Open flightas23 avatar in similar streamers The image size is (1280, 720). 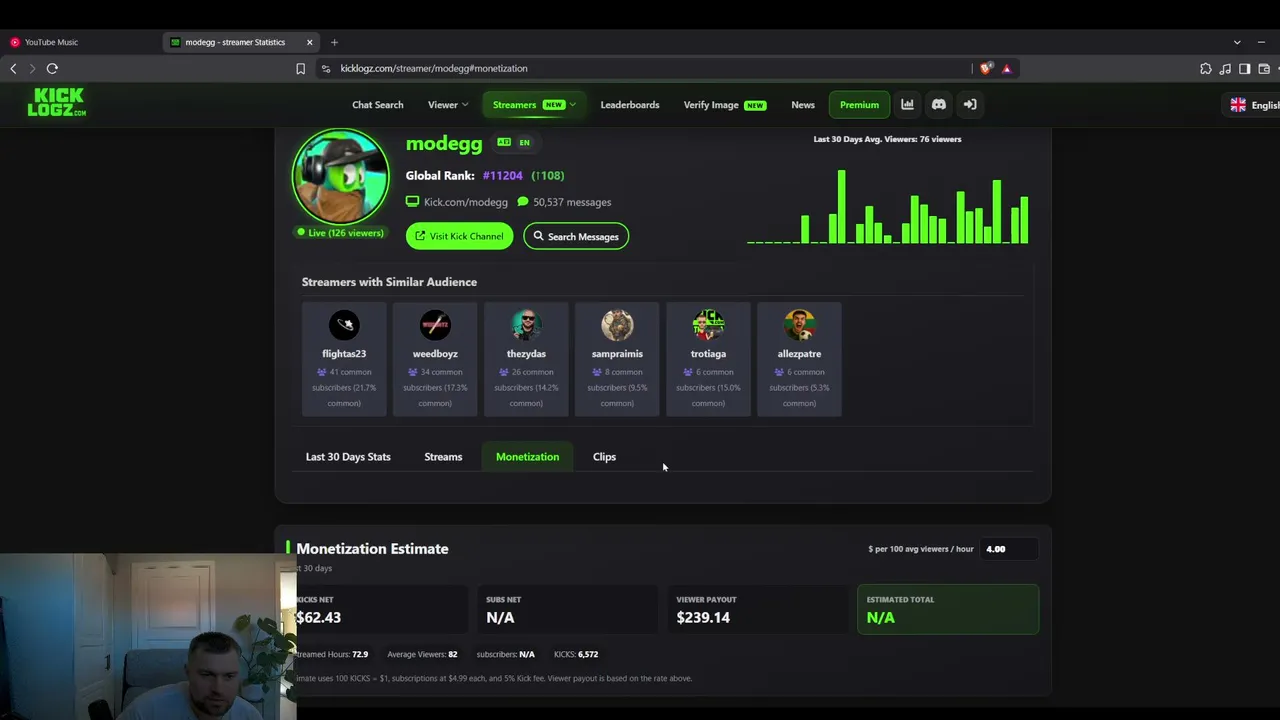[344, 324]
